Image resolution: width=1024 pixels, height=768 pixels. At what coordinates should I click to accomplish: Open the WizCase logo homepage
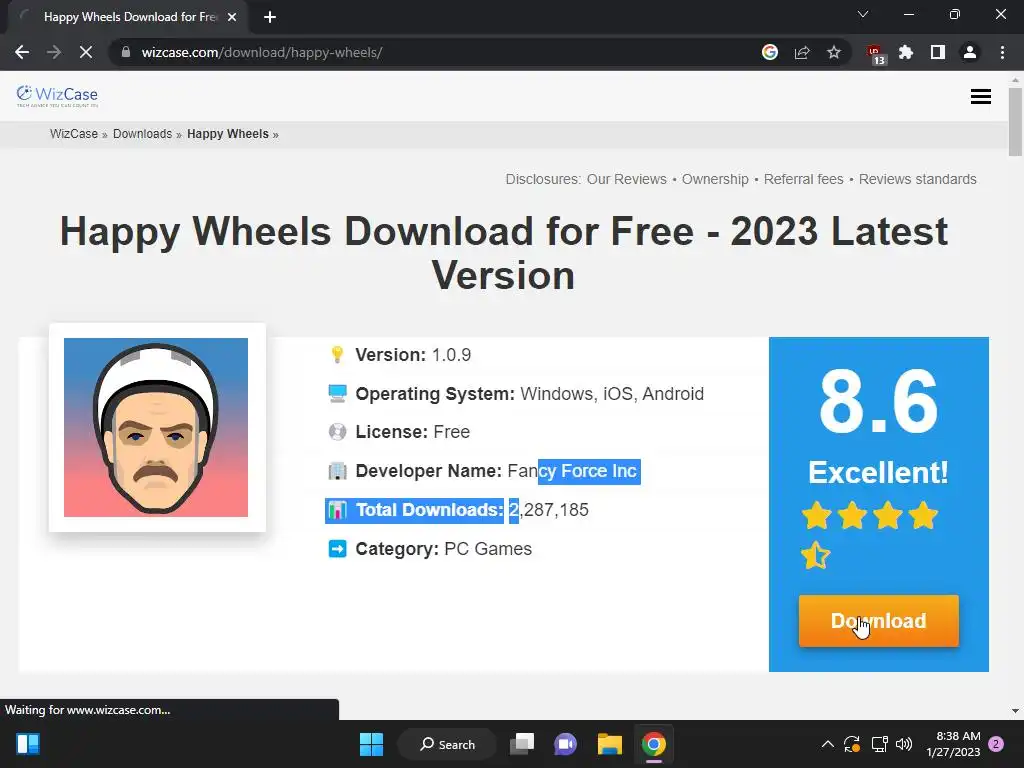pyautogui.click(x=57, y=96)
